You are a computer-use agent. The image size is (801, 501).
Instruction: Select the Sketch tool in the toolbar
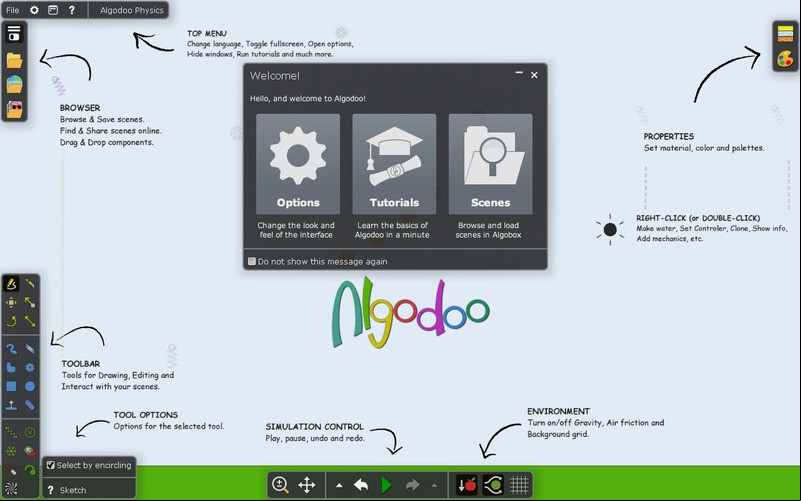point(11,283)
